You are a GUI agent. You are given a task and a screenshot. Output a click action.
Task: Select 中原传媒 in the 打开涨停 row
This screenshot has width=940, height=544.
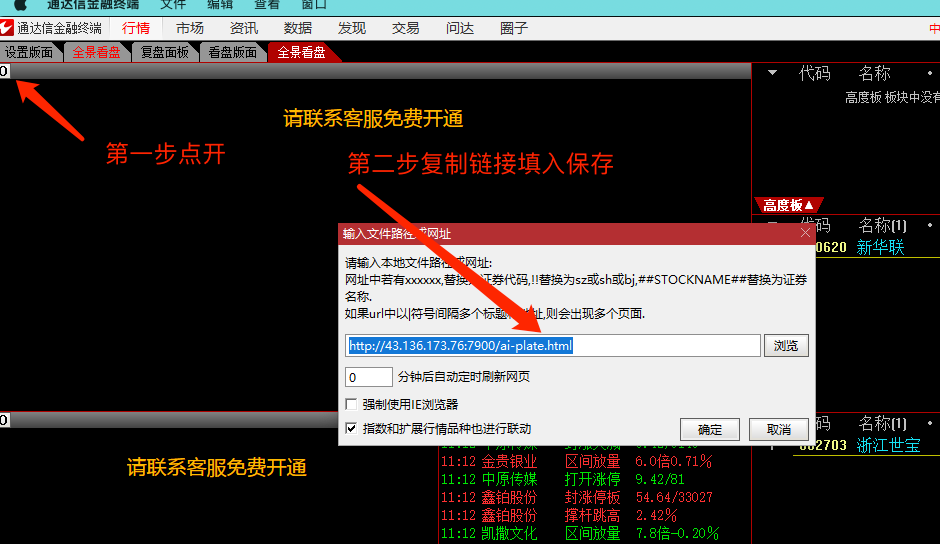pos(509,480)
